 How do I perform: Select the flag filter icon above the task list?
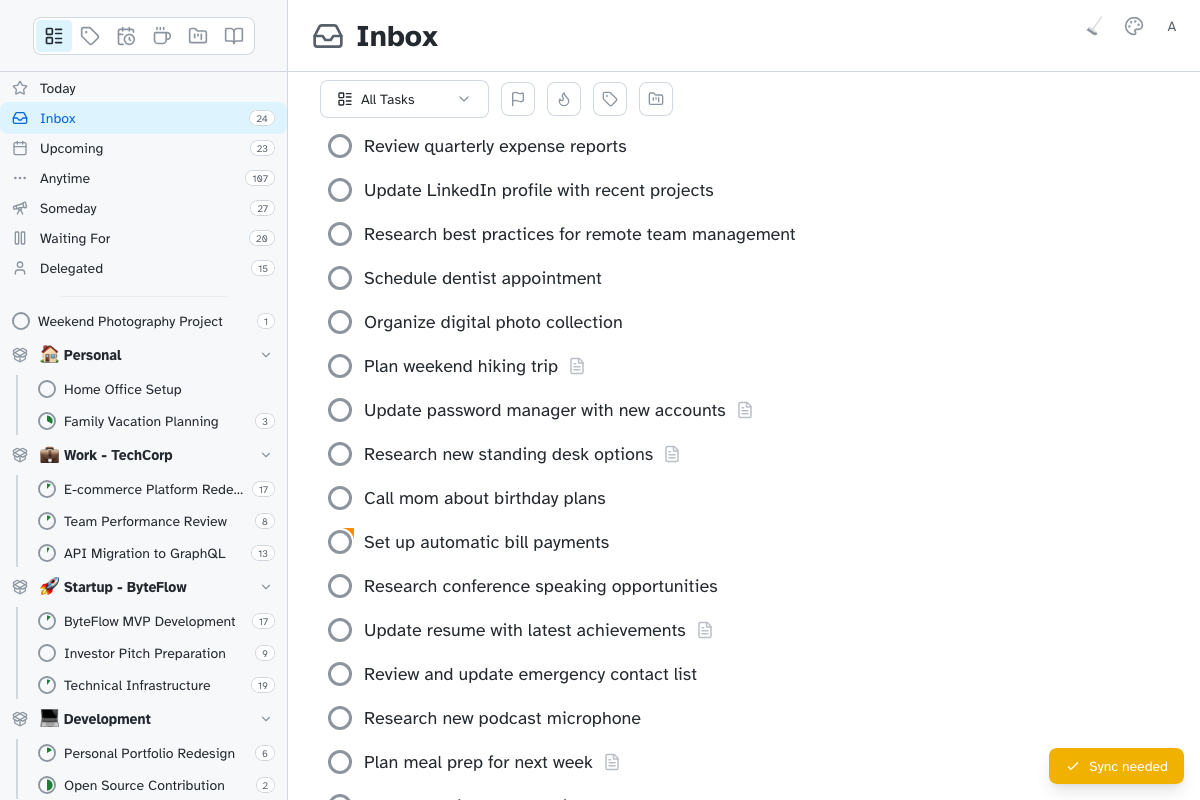(x=518, y=99)
